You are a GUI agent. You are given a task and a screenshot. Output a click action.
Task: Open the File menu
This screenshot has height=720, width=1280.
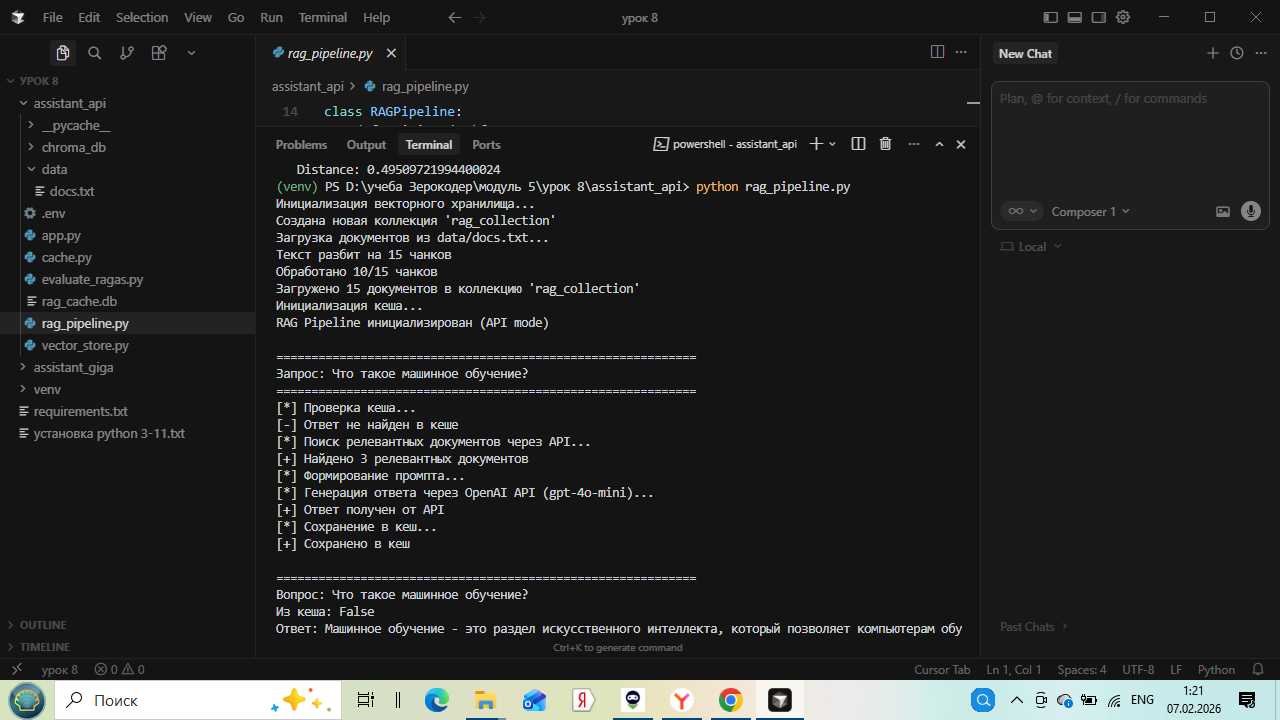coord(53,17)
